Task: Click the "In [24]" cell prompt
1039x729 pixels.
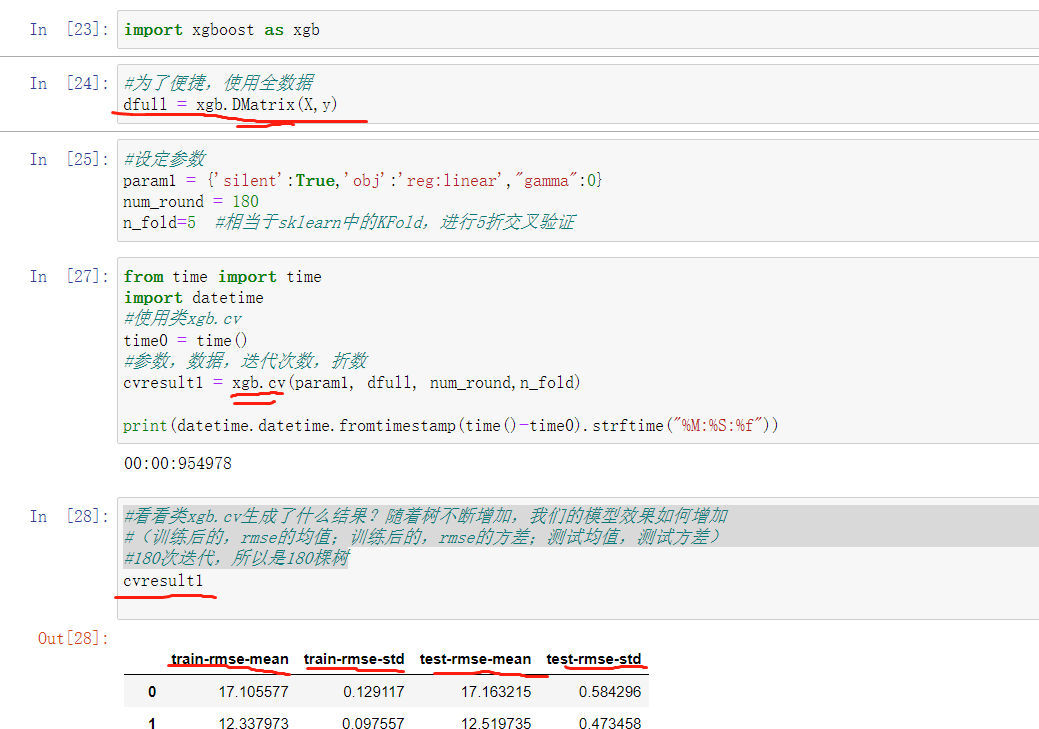Action: click(58, 83)
